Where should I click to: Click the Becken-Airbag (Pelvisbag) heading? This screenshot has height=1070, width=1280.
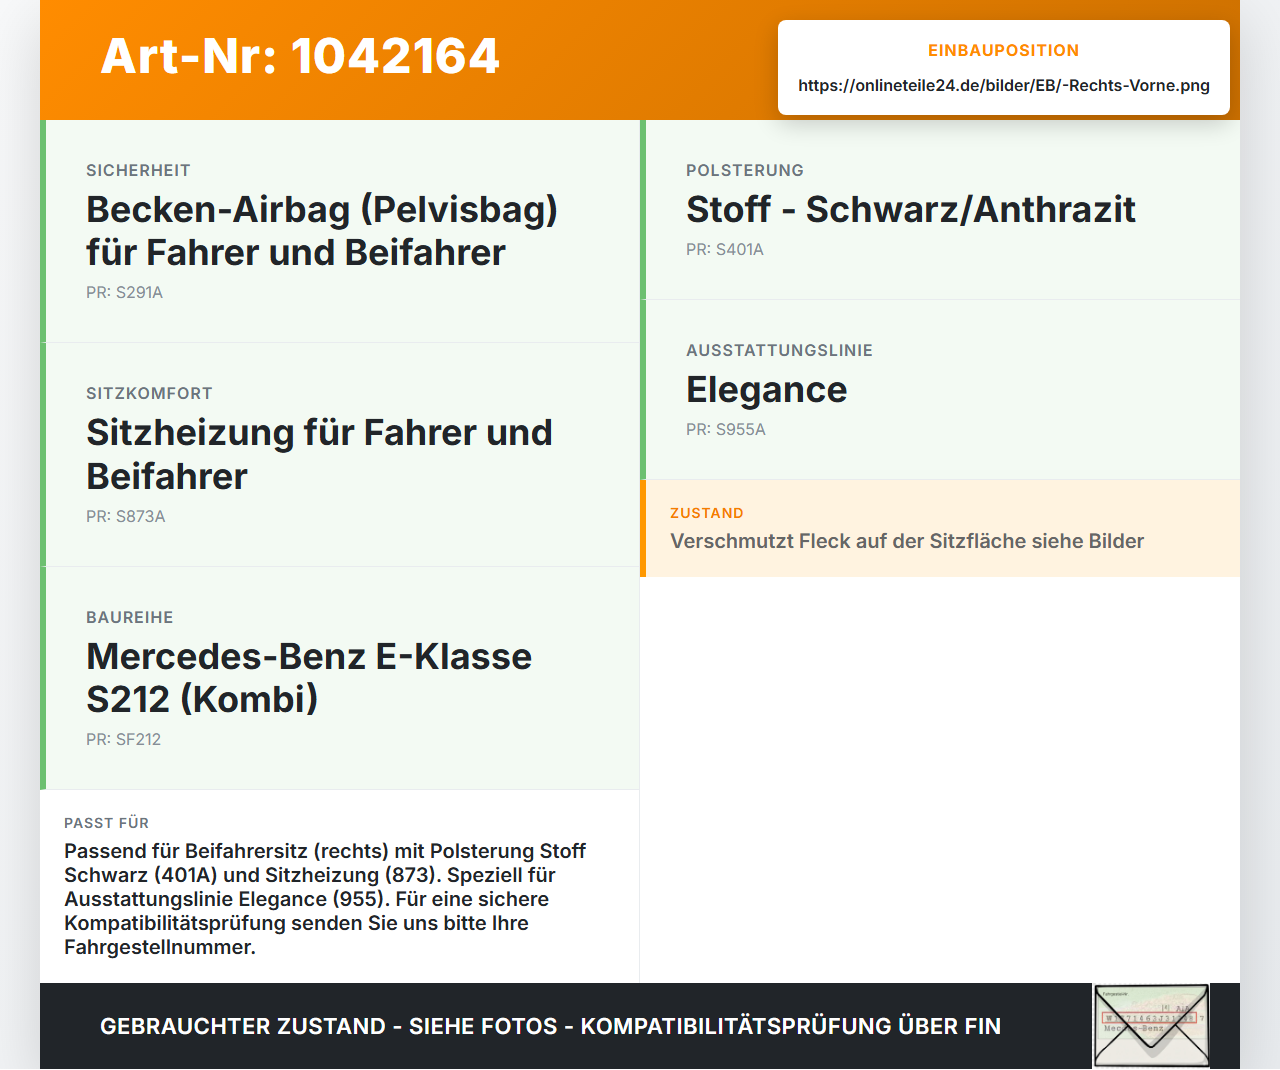coord(322,231)
